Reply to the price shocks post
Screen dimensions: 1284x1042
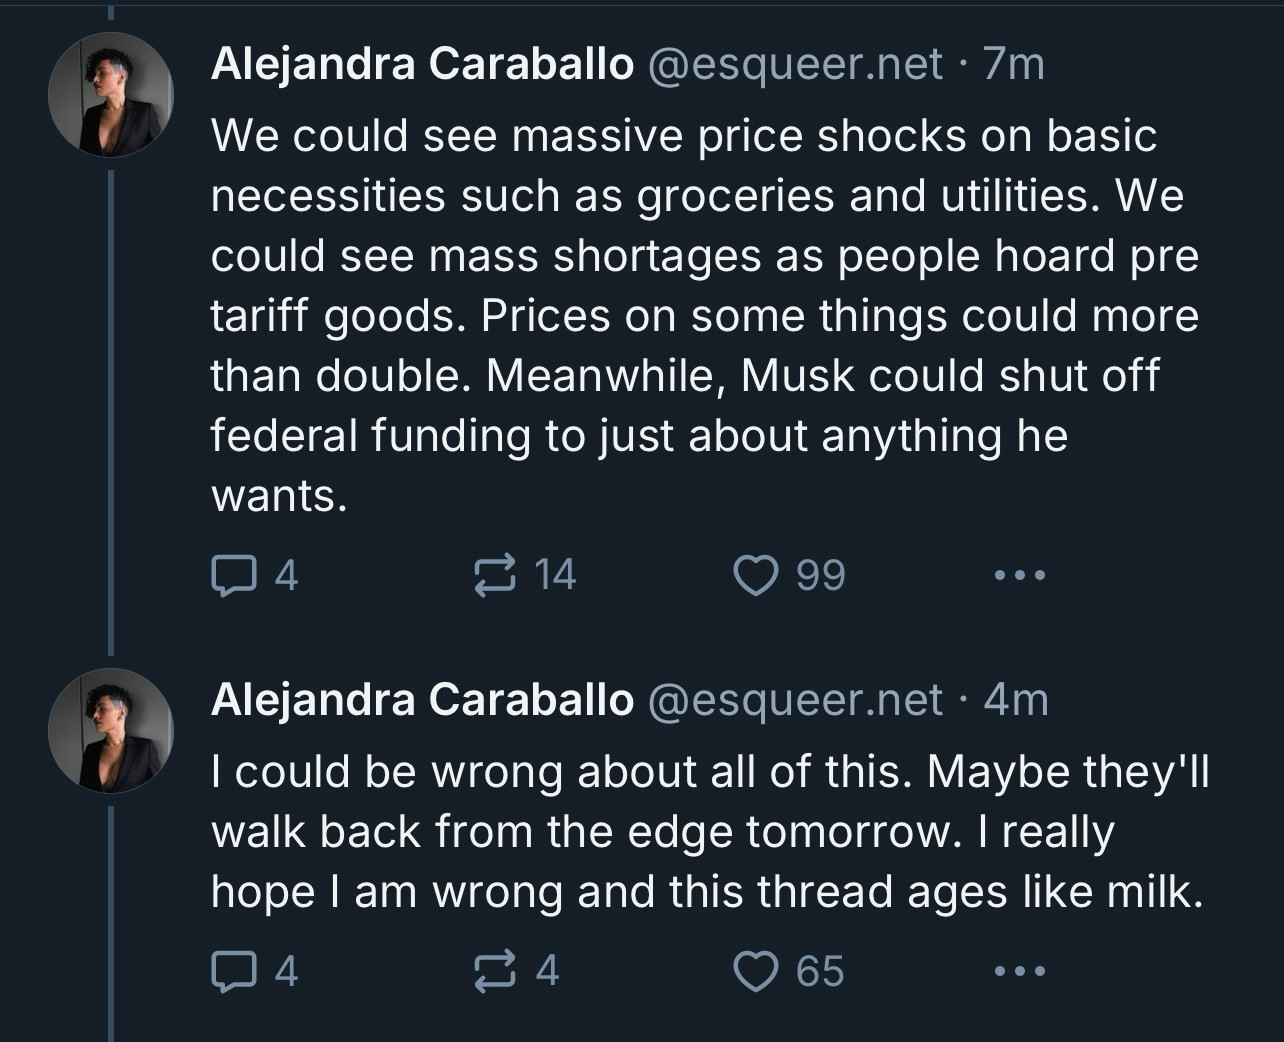tap(255, 575)
